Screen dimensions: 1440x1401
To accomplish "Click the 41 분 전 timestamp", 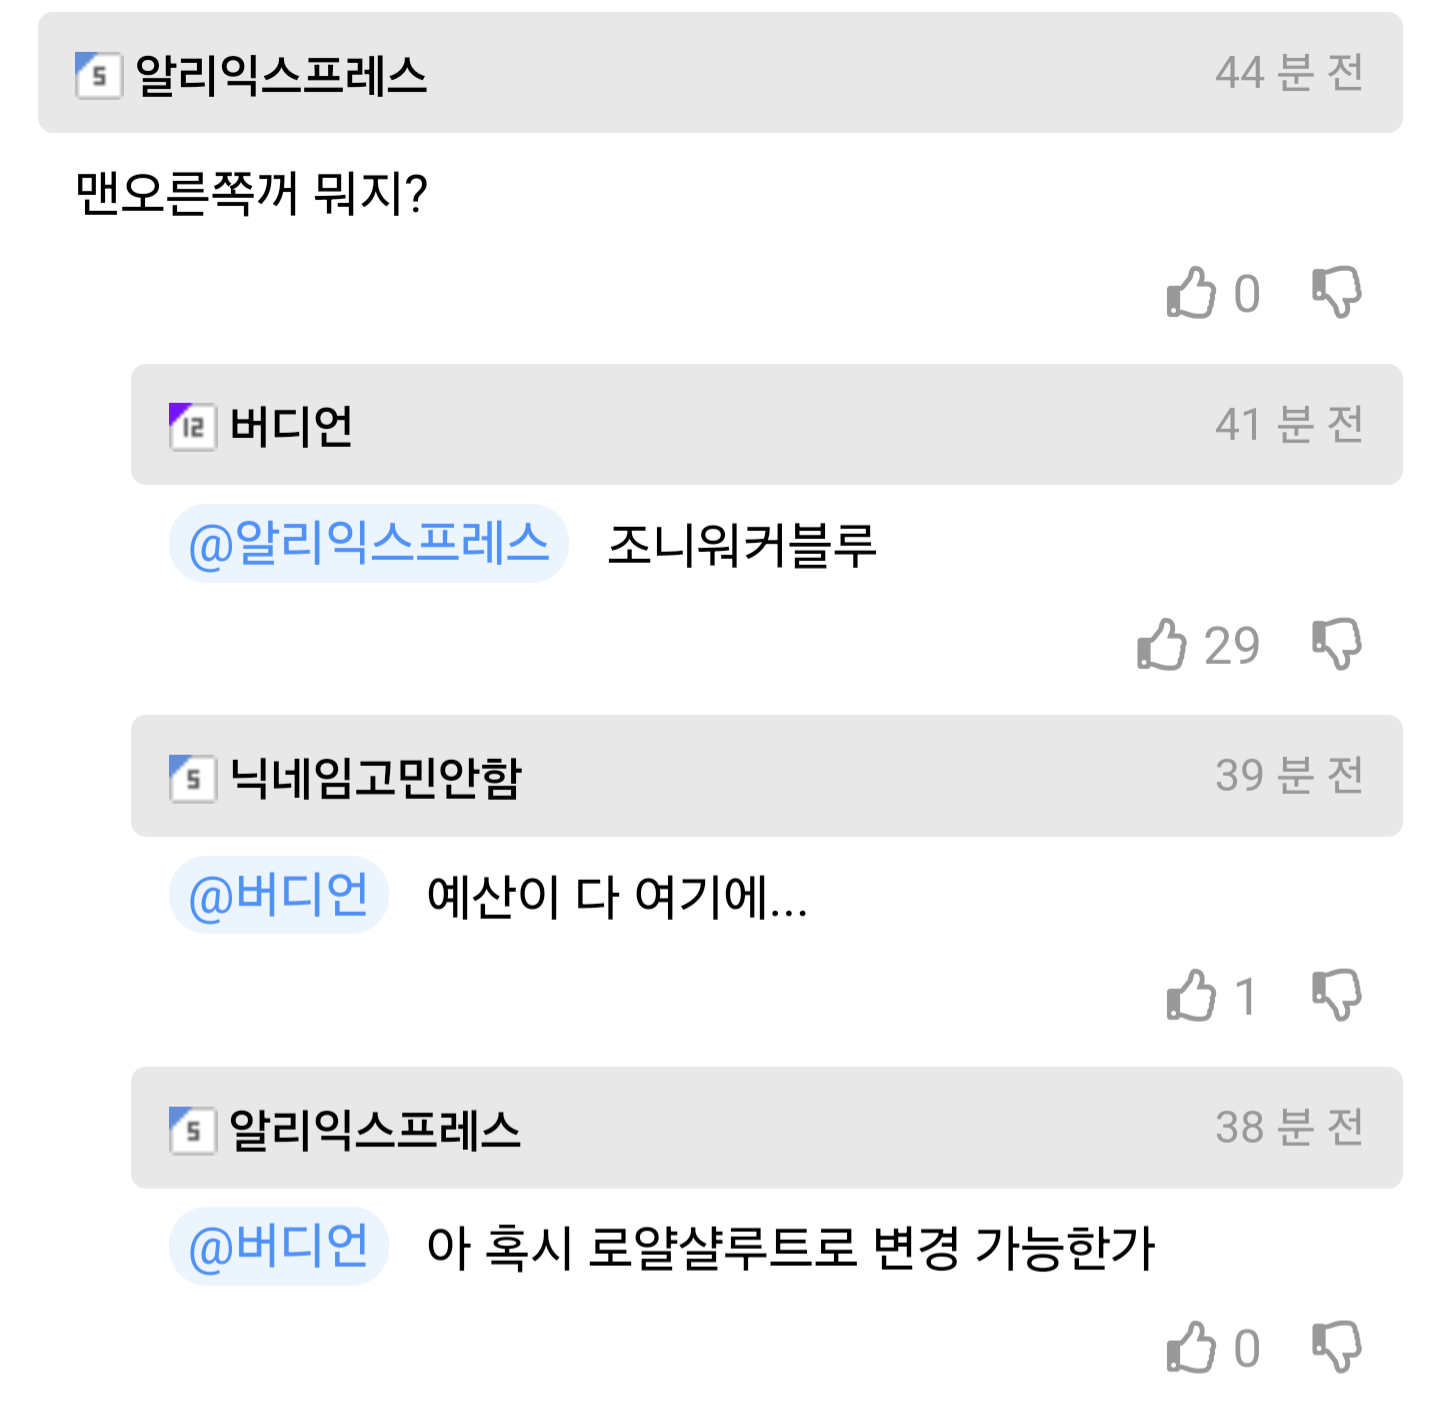I will [x=1289, y=425].
